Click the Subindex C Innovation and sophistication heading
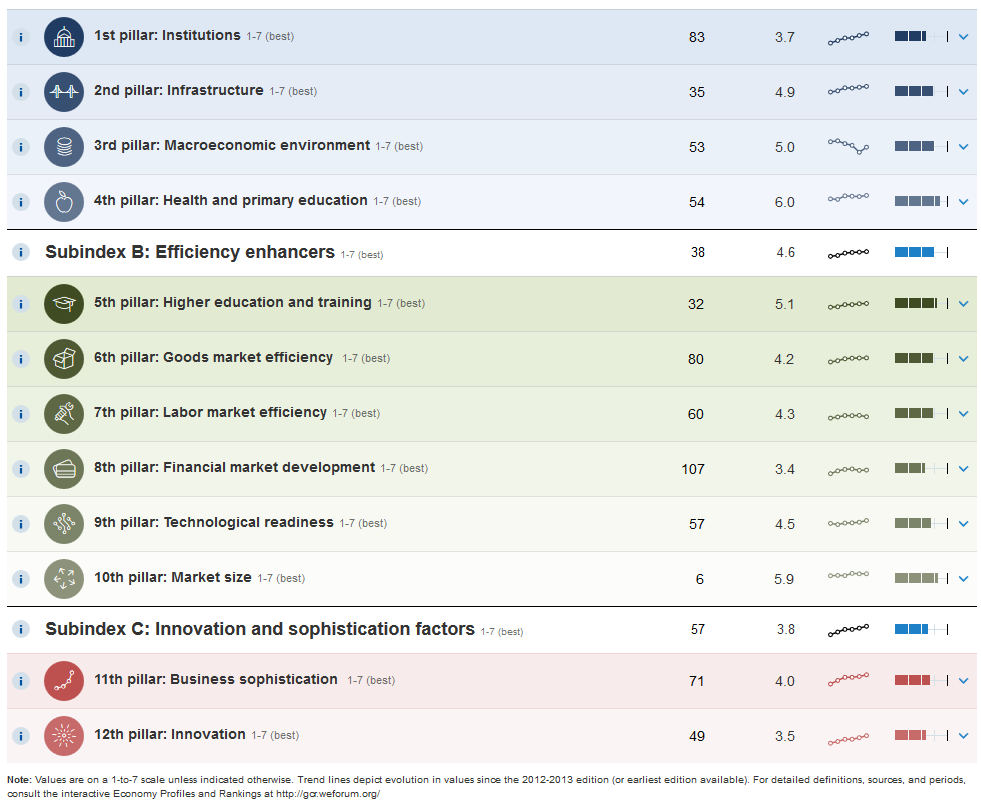Viewport: 981px width, 805px height. [x=260, y=629]
